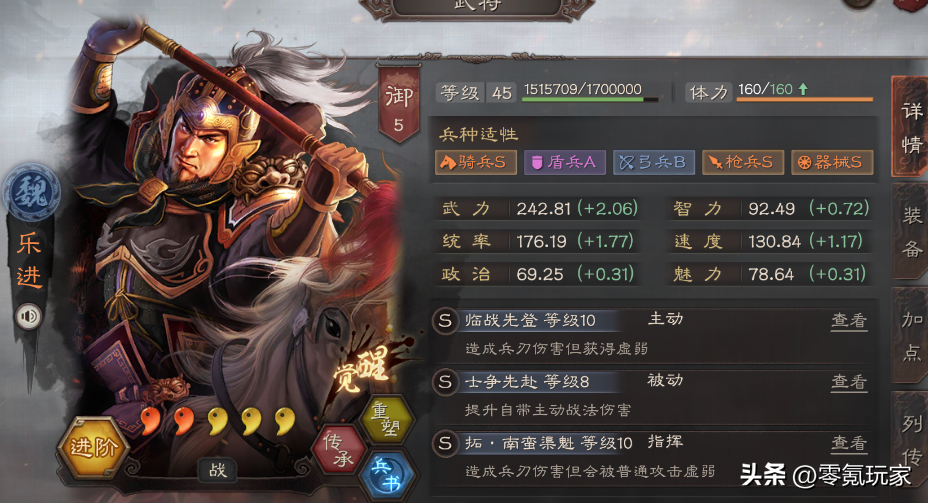Click 查看 link for 临战先登
The image size is (928, 503).
(849, 320)
